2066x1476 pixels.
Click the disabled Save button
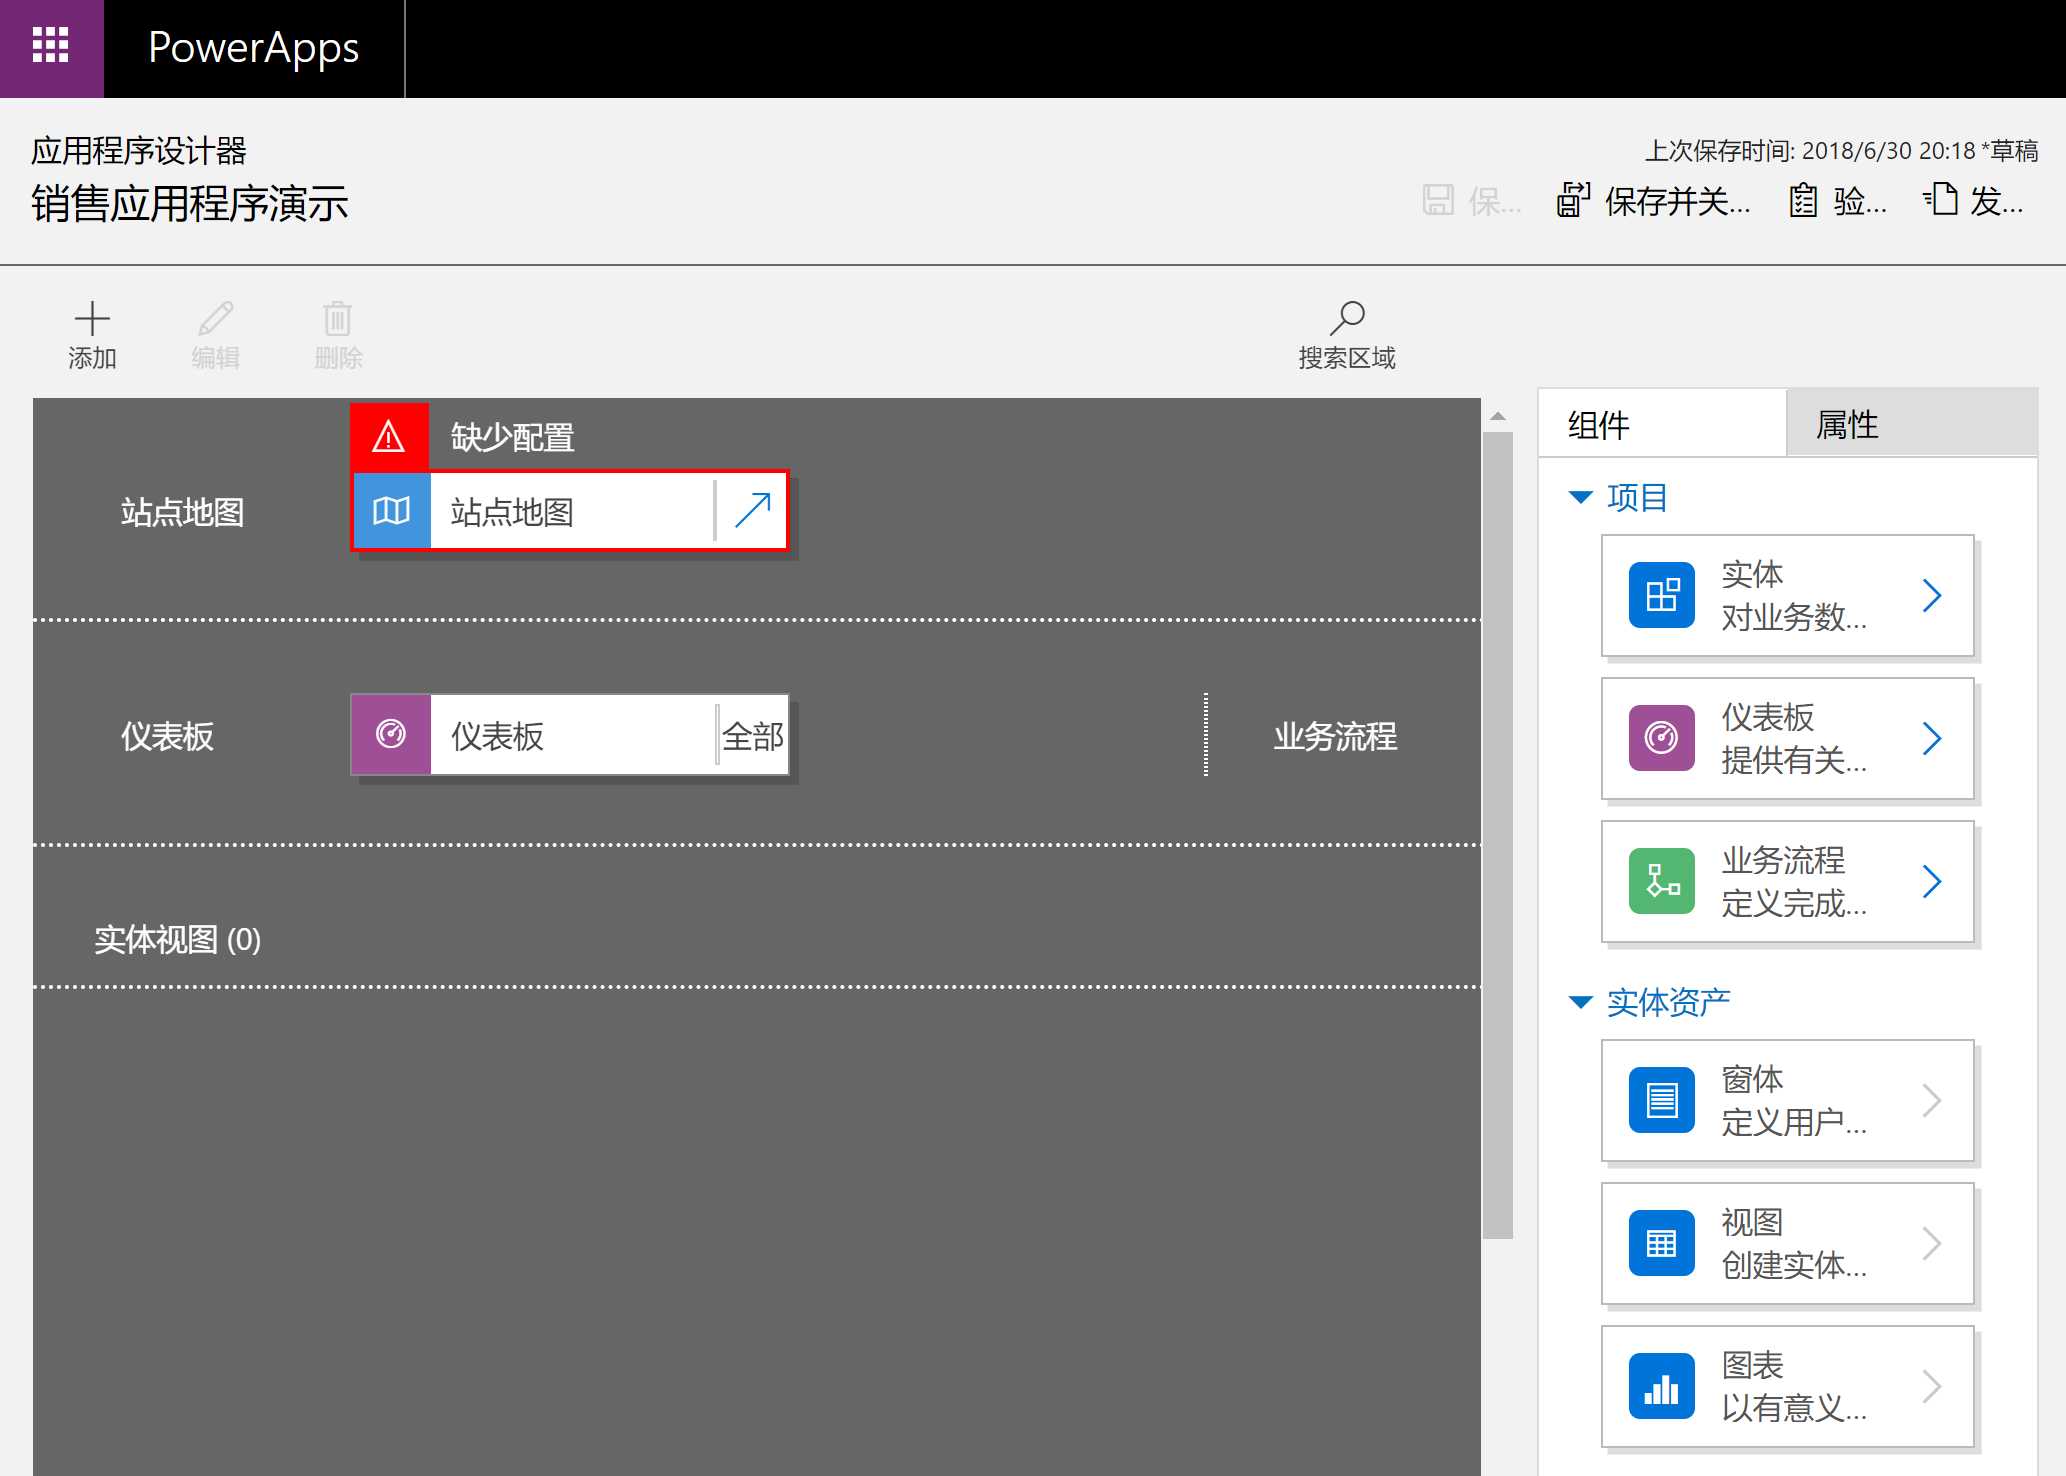tap(1471, 201)
